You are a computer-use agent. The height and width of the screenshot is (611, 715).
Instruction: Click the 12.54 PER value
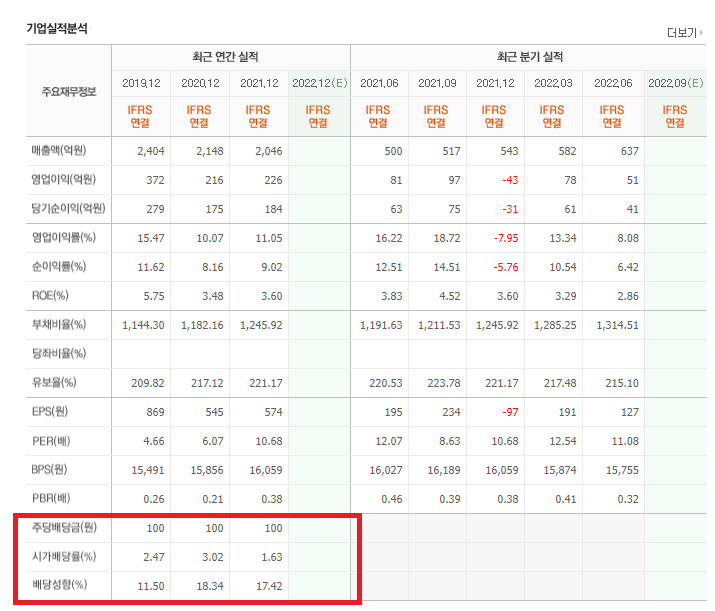coord(563,441)
